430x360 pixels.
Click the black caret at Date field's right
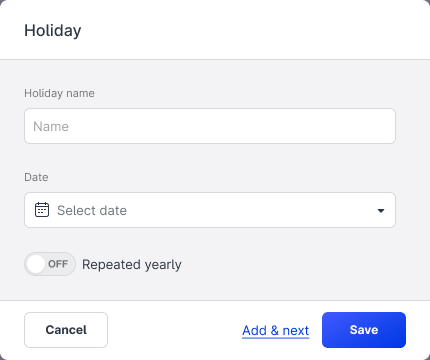381,211
